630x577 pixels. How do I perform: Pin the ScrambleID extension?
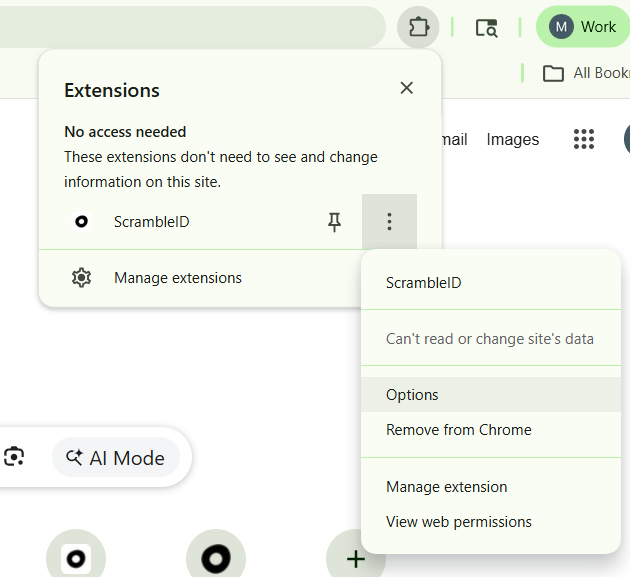(334, 222)
